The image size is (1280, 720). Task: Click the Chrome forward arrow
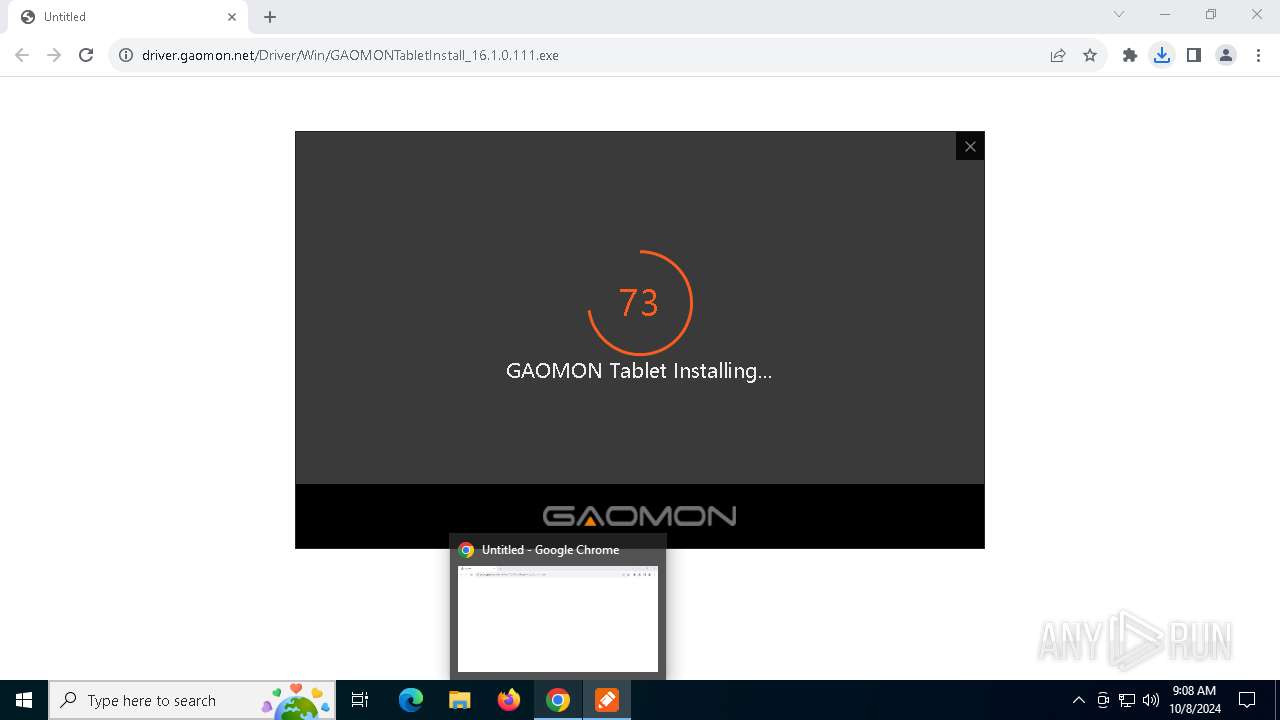pos(54,55)
